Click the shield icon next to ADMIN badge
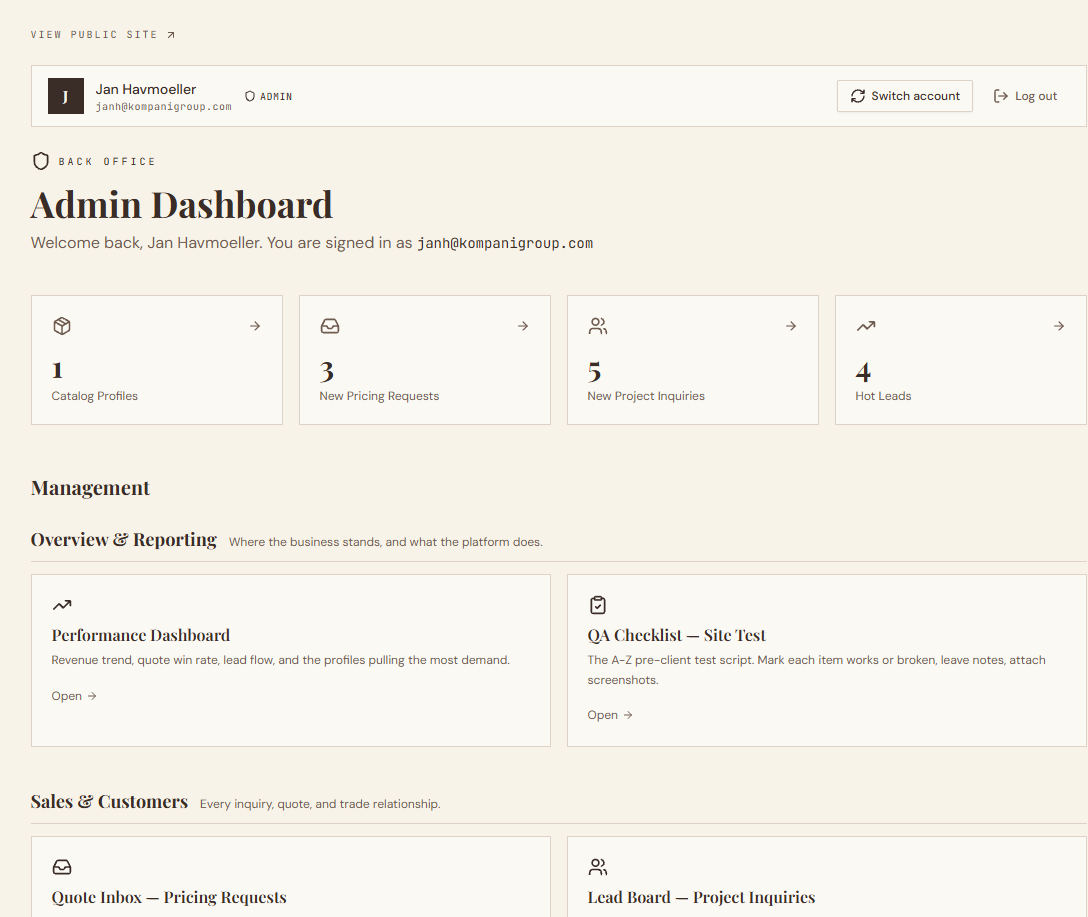 coord(250,96)
